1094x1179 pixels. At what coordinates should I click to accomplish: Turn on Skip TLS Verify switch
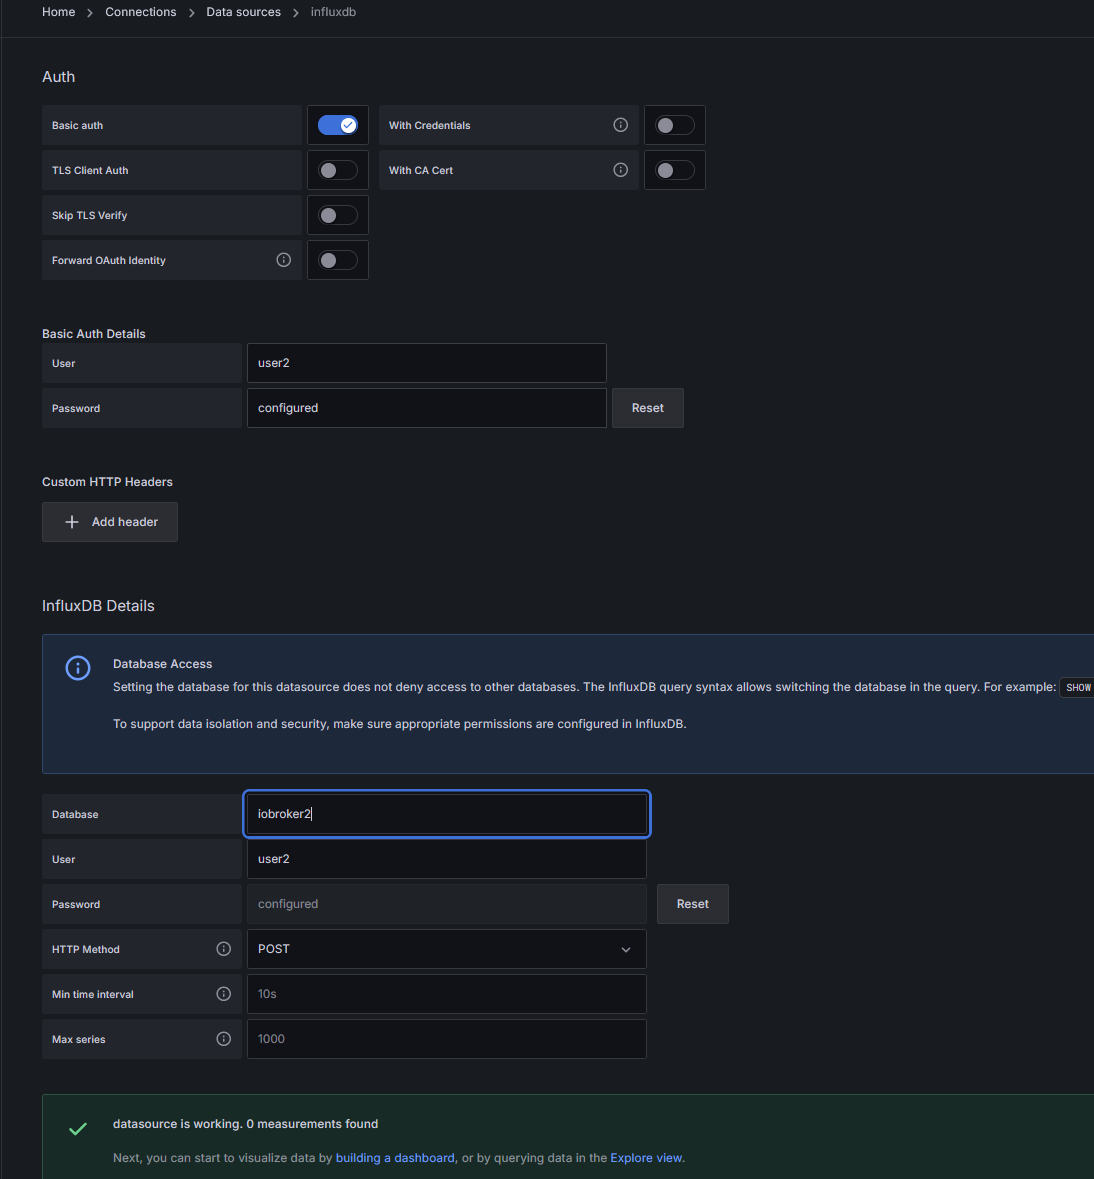[x=338, y=215]
